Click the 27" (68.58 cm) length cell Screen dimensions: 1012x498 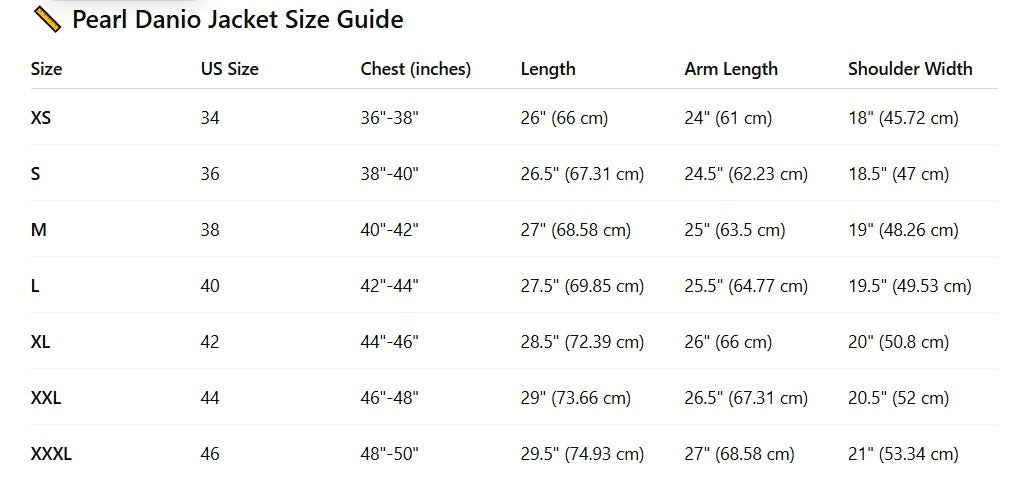(575, 230)
